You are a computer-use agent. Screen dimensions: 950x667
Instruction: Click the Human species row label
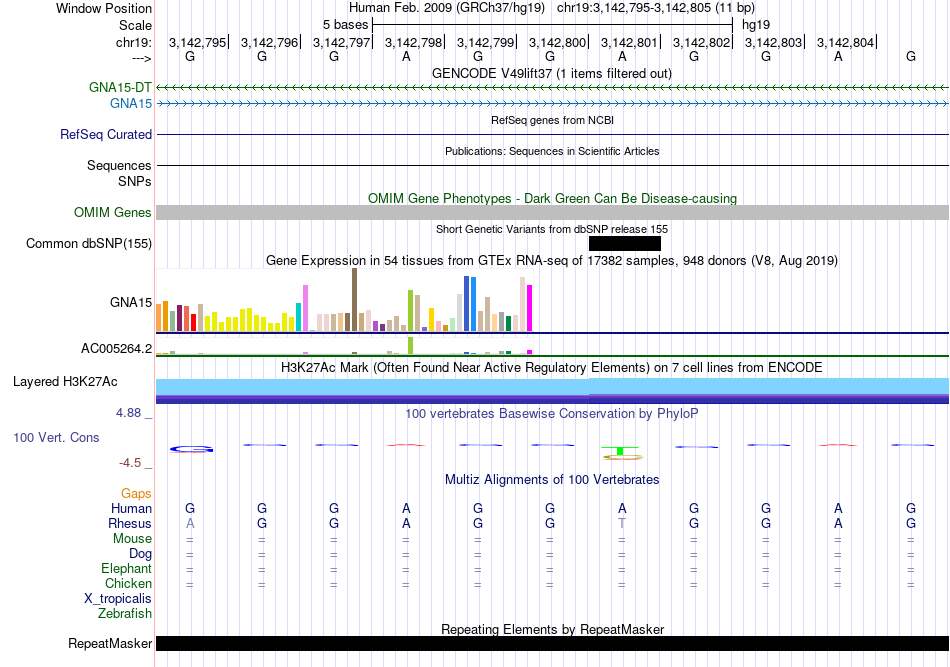131,508
